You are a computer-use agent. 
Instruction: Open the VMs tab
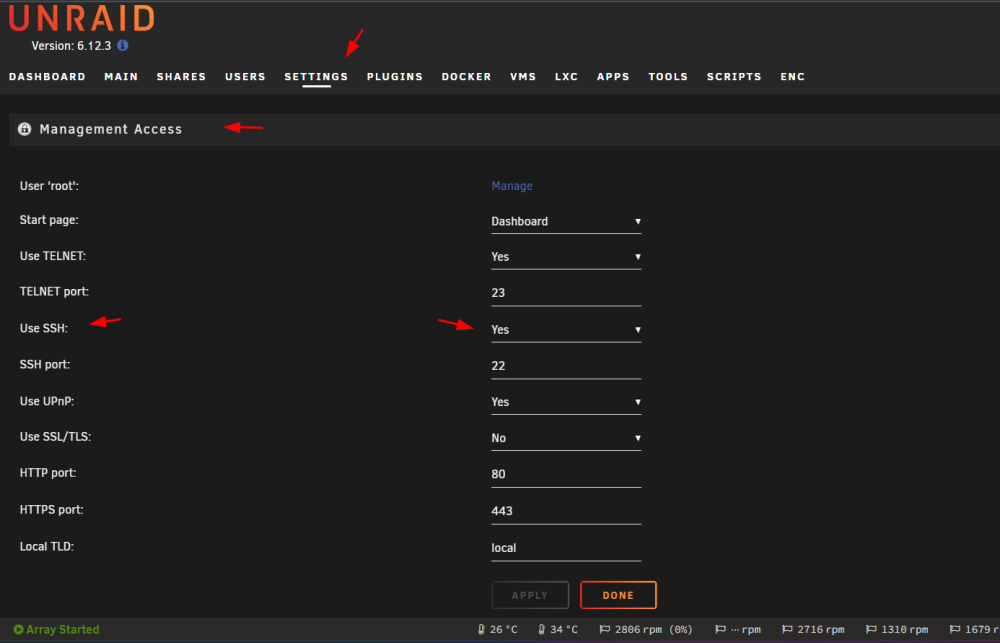pyautogui.click(x=523, y=77)
